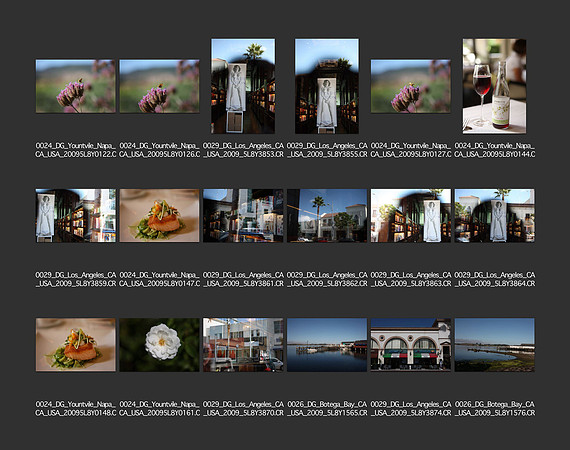This screenshot has height=450, width=570.
Task: Click filename ending 5L8Y3862.CR
Action: coord(327,280)
